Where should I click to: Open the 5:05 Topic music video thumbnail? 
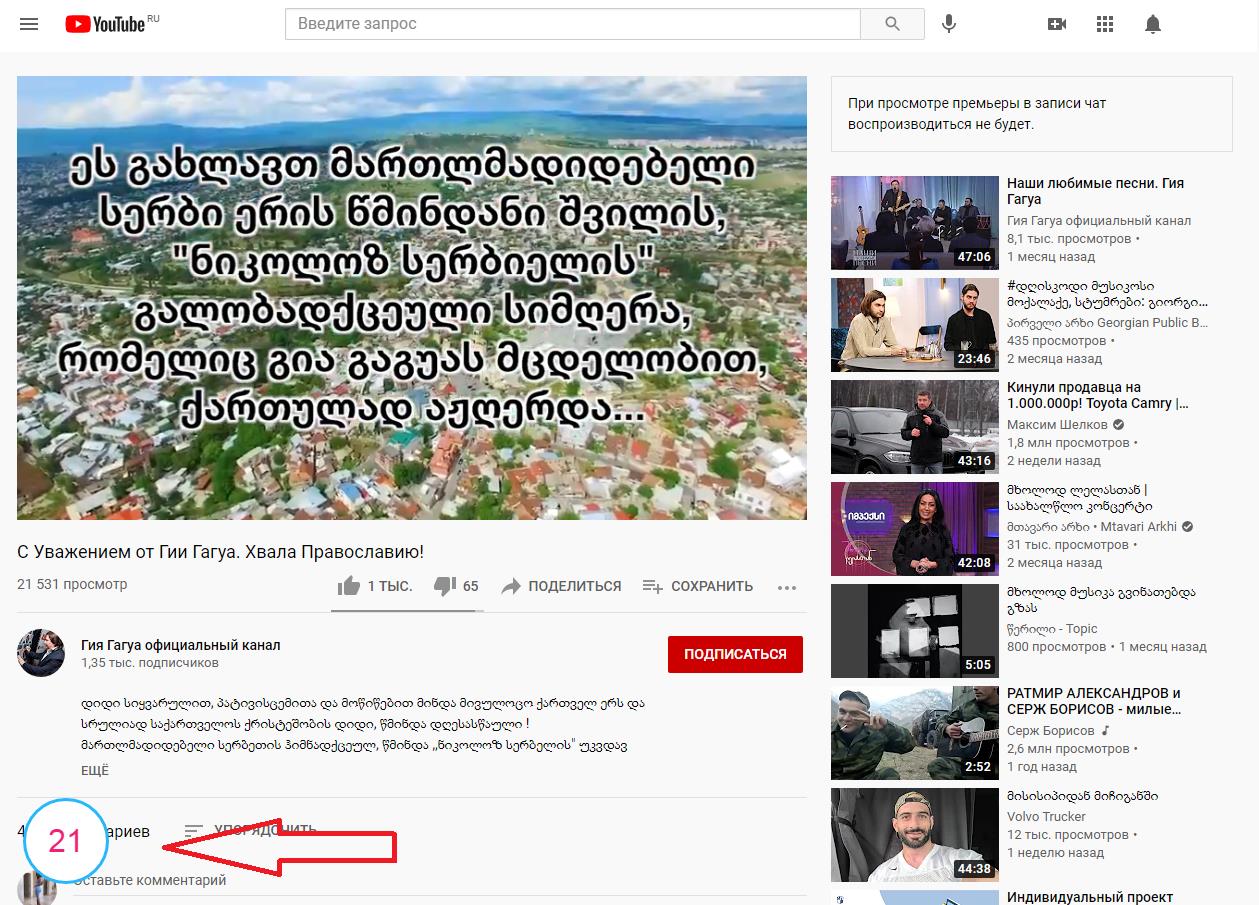click(x=915, y=631)
